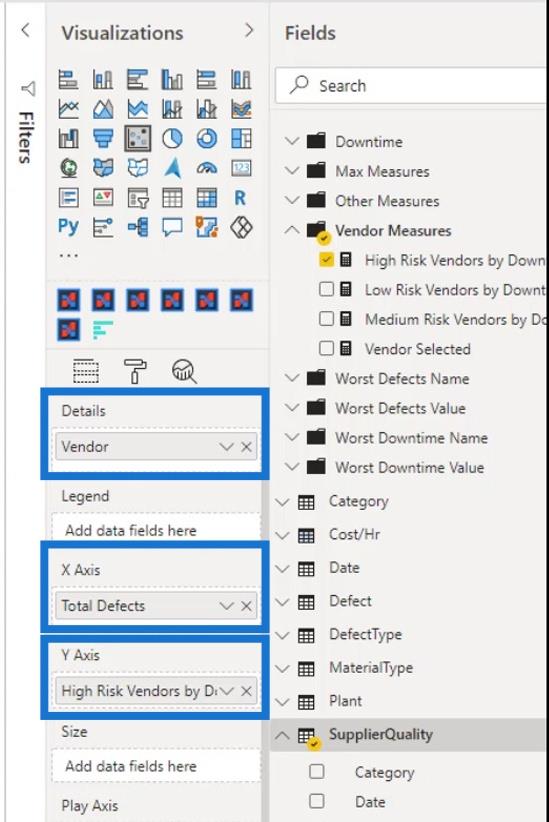Open the Format paint roller tab
This screenshot has height=822, width=549.
click(x=135, y=371)
